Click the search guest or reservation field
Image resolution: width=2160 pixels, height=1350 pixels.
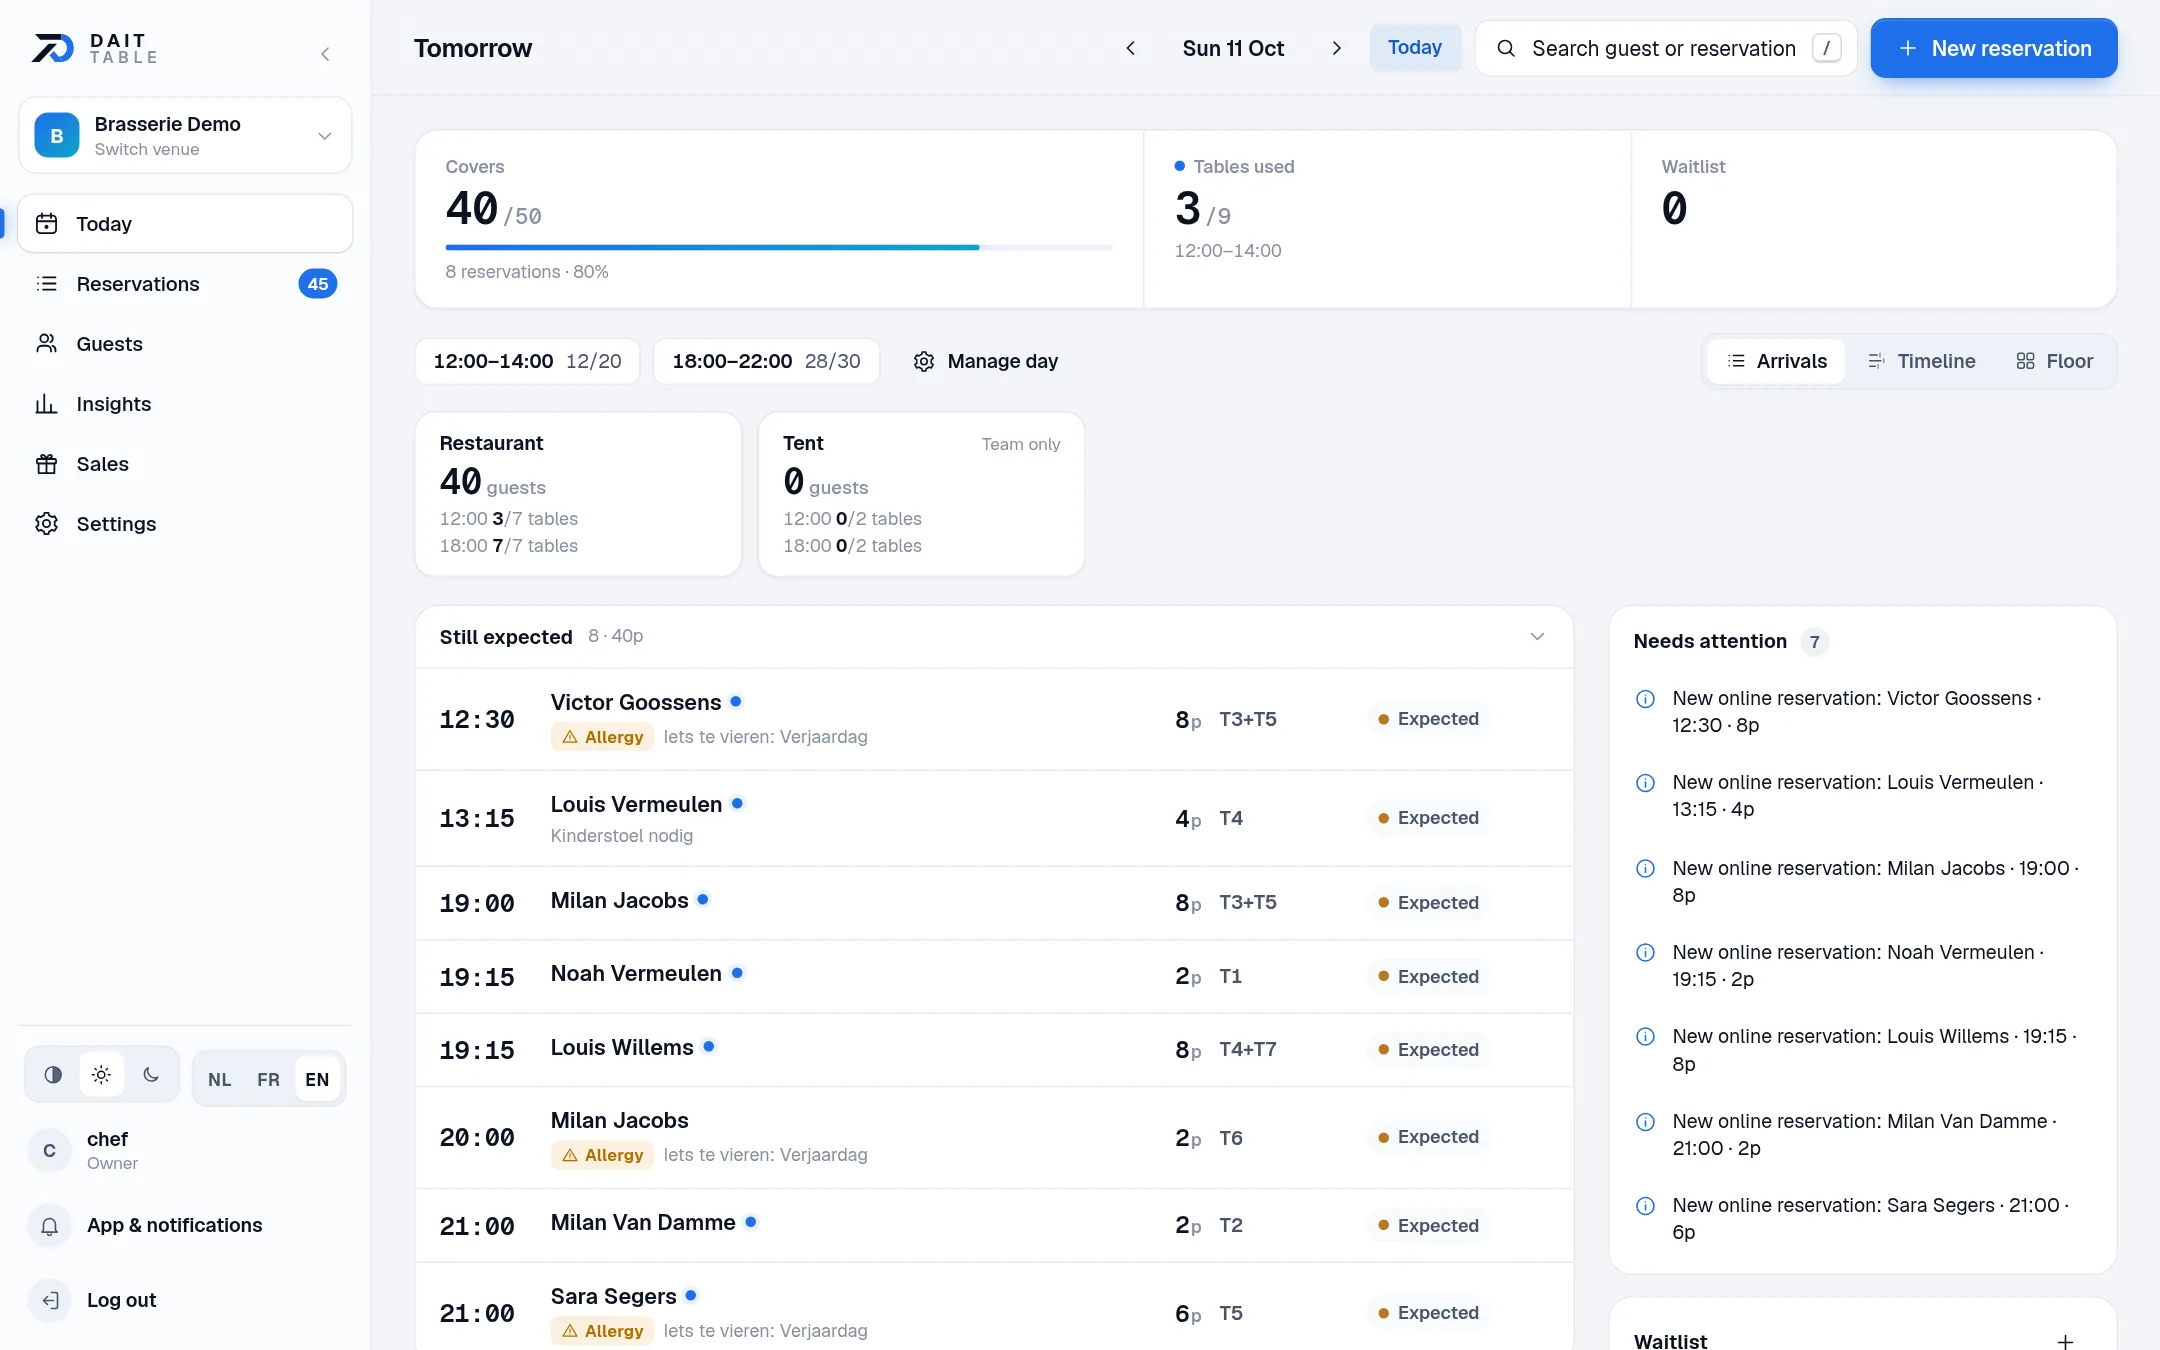click(x=1666, y=48)
